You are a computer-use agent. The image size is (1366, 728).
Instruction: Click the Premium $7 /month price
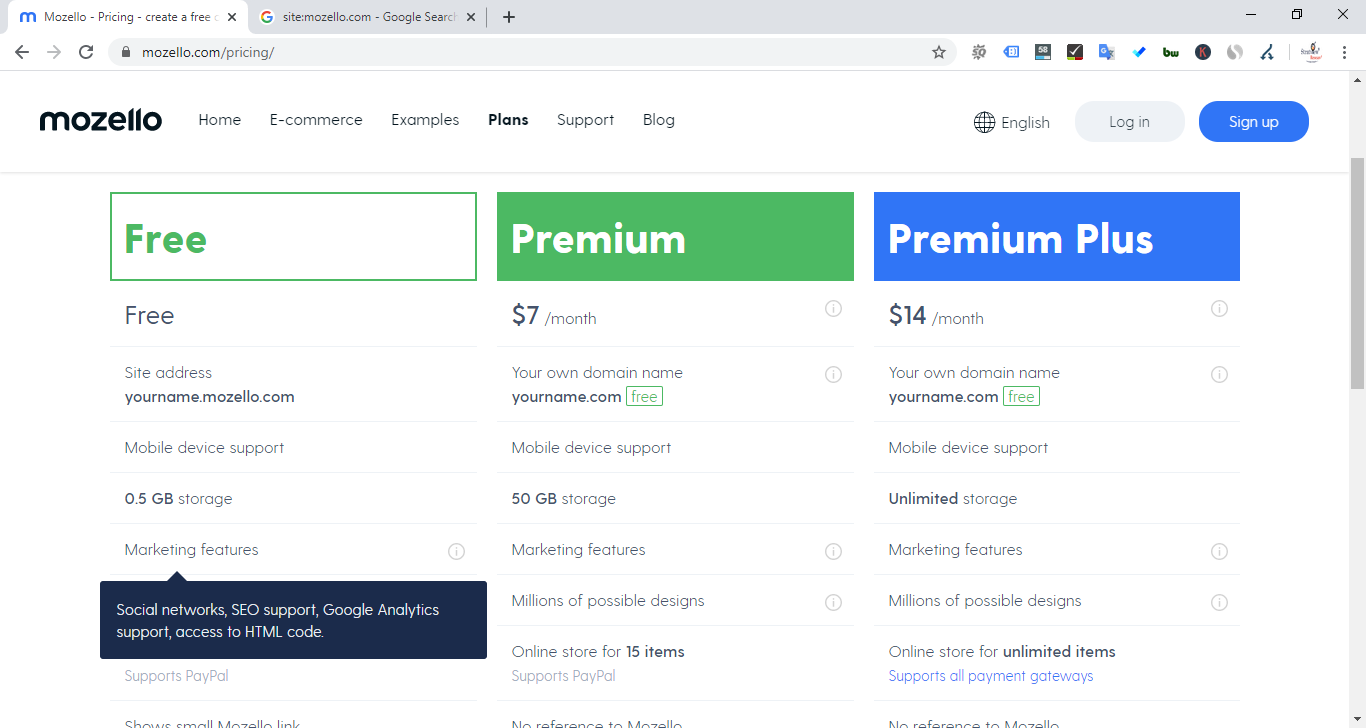[554, 316]
